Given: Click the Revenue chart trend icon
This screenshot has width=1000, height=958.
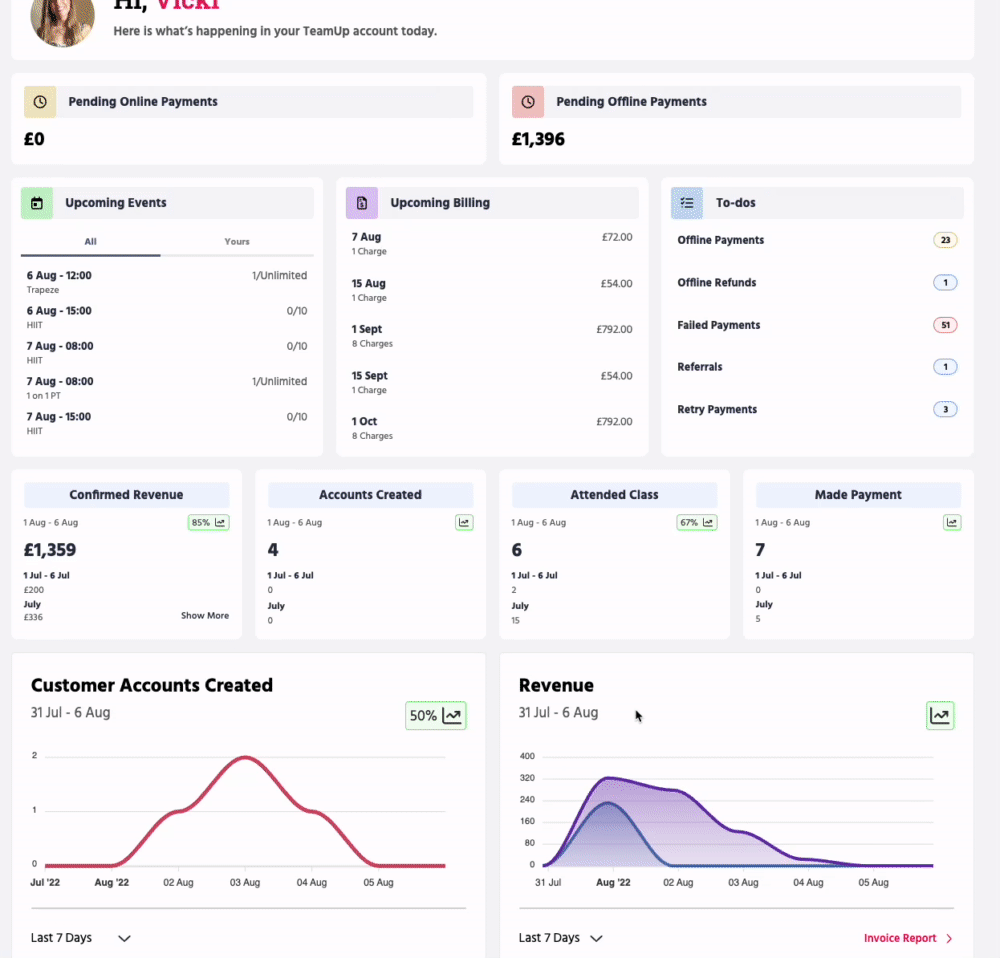Looking at the screenshot, I should coord(940,716).
